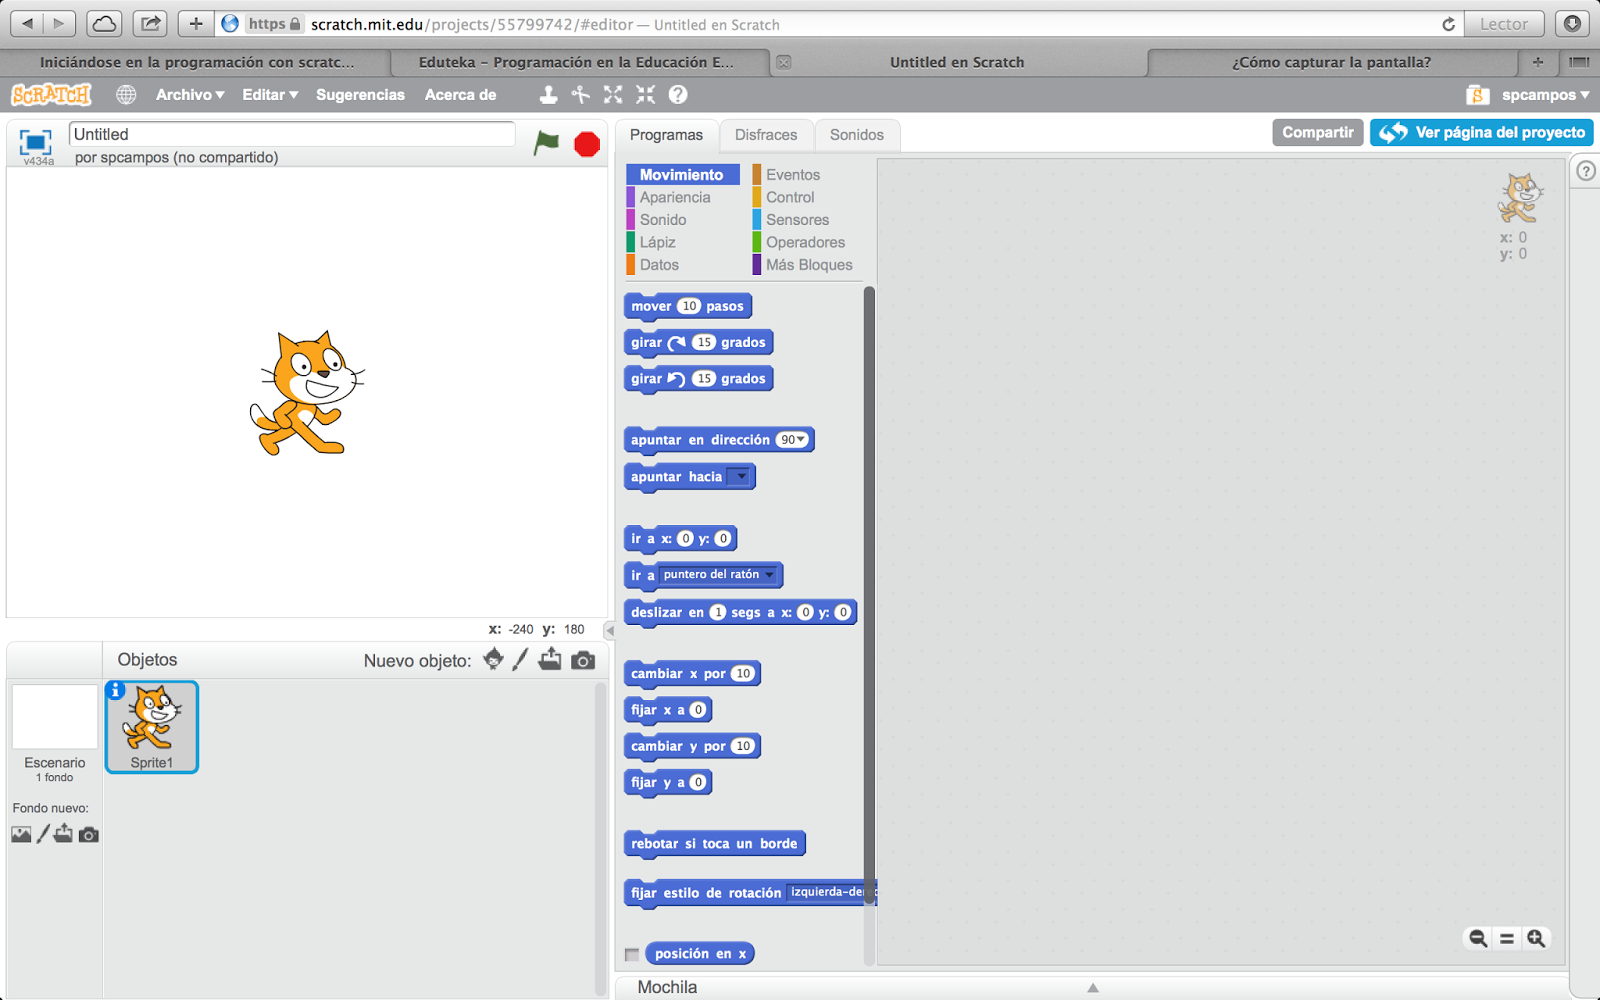
Task: Click the Untitled project name field
Action: coord(290,133)
